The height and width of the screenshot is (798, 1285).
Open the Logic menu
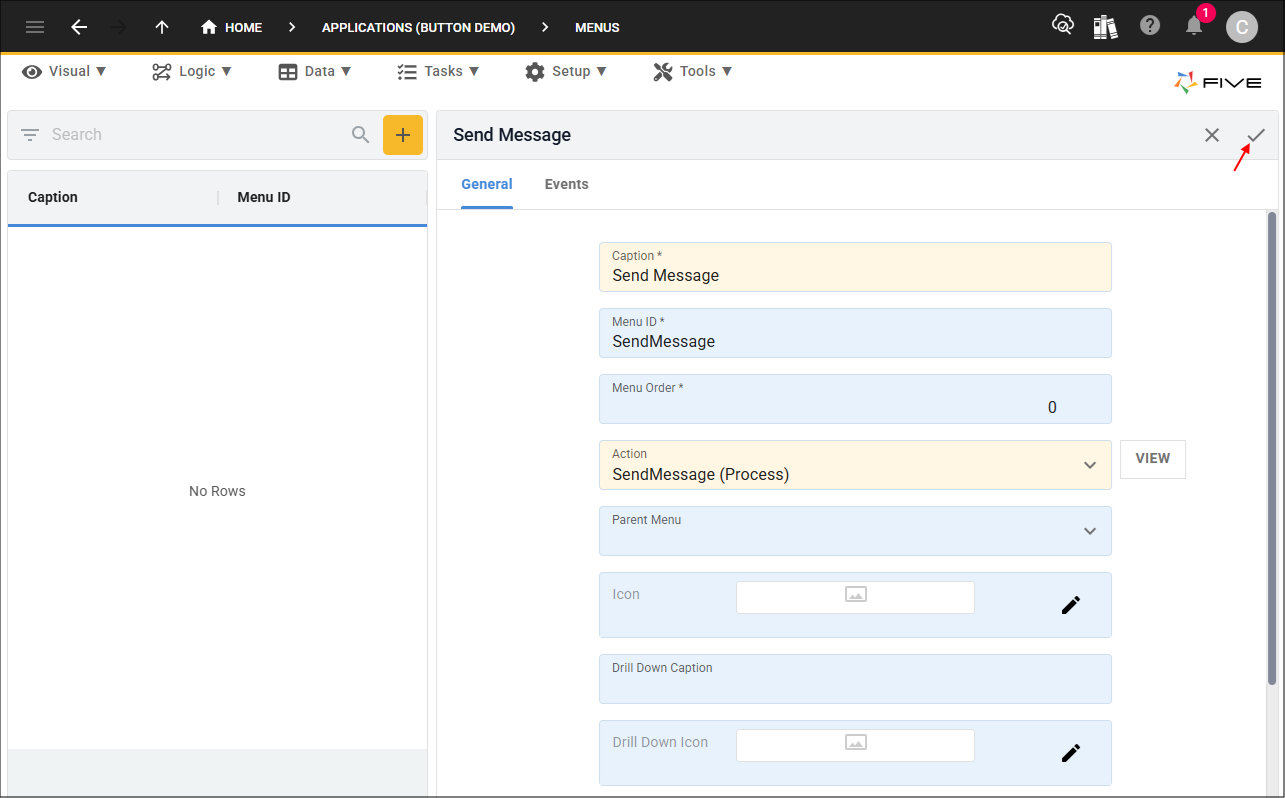192,71
